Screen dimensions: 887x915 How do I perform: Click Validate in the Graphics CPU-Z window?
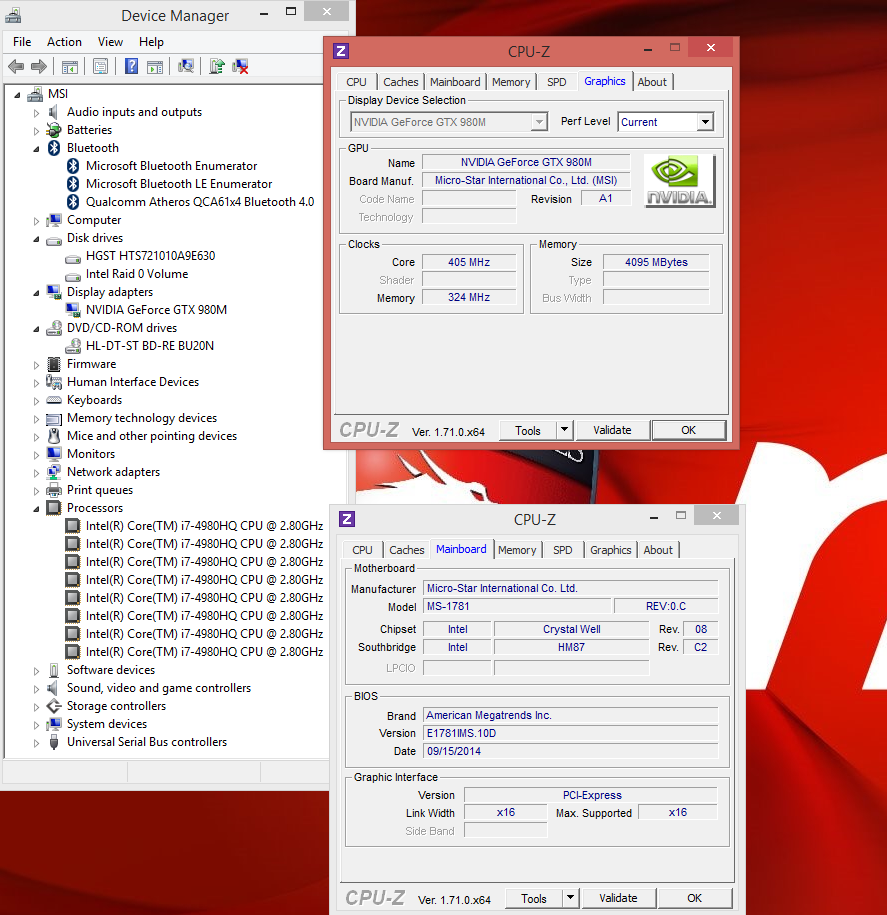point(612,431)
